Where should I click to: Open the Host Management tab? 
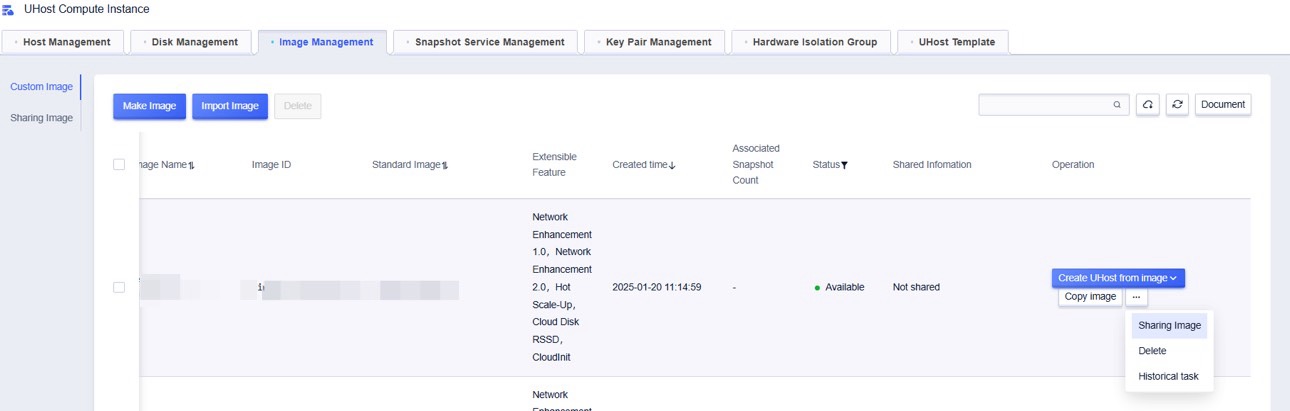[64, 42]
